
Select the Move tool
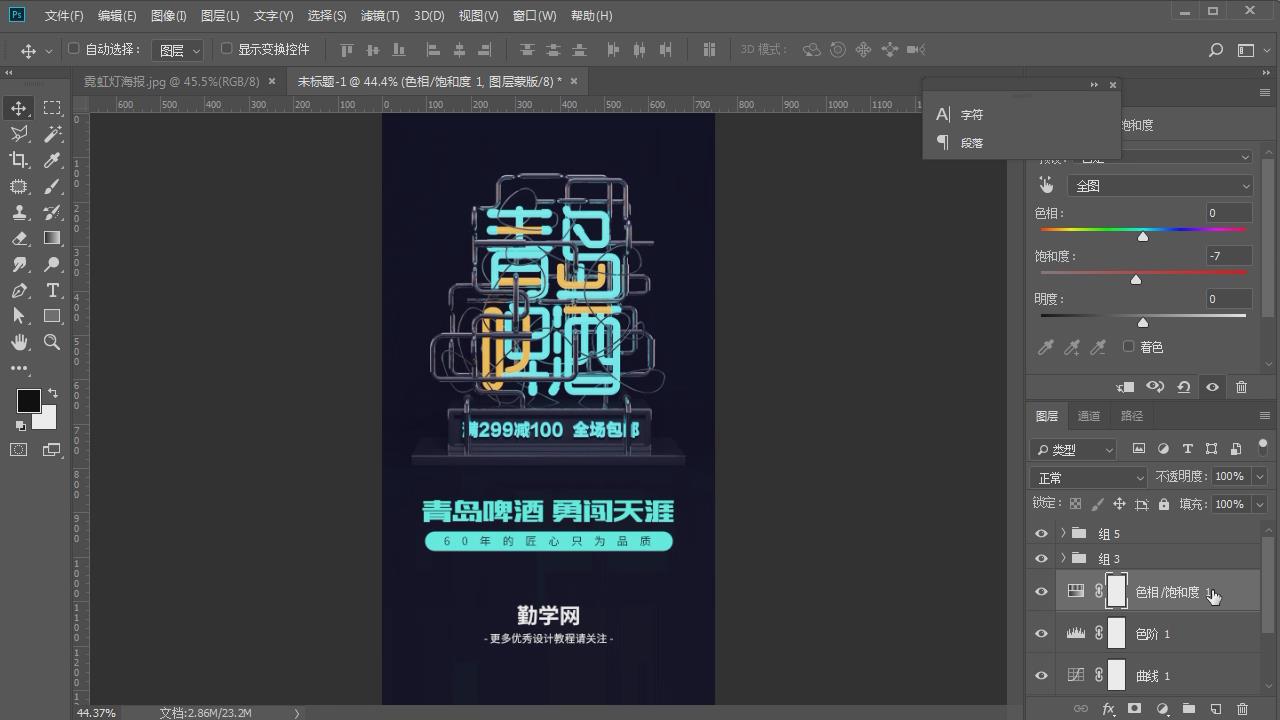pos(19,108)
